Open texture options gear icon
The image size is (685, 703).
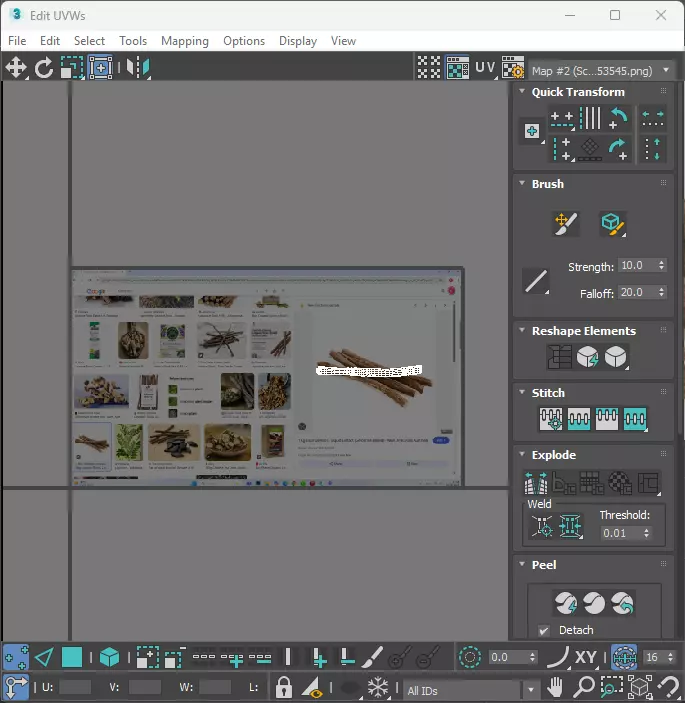pyautogui.click(x=513, y=67)
